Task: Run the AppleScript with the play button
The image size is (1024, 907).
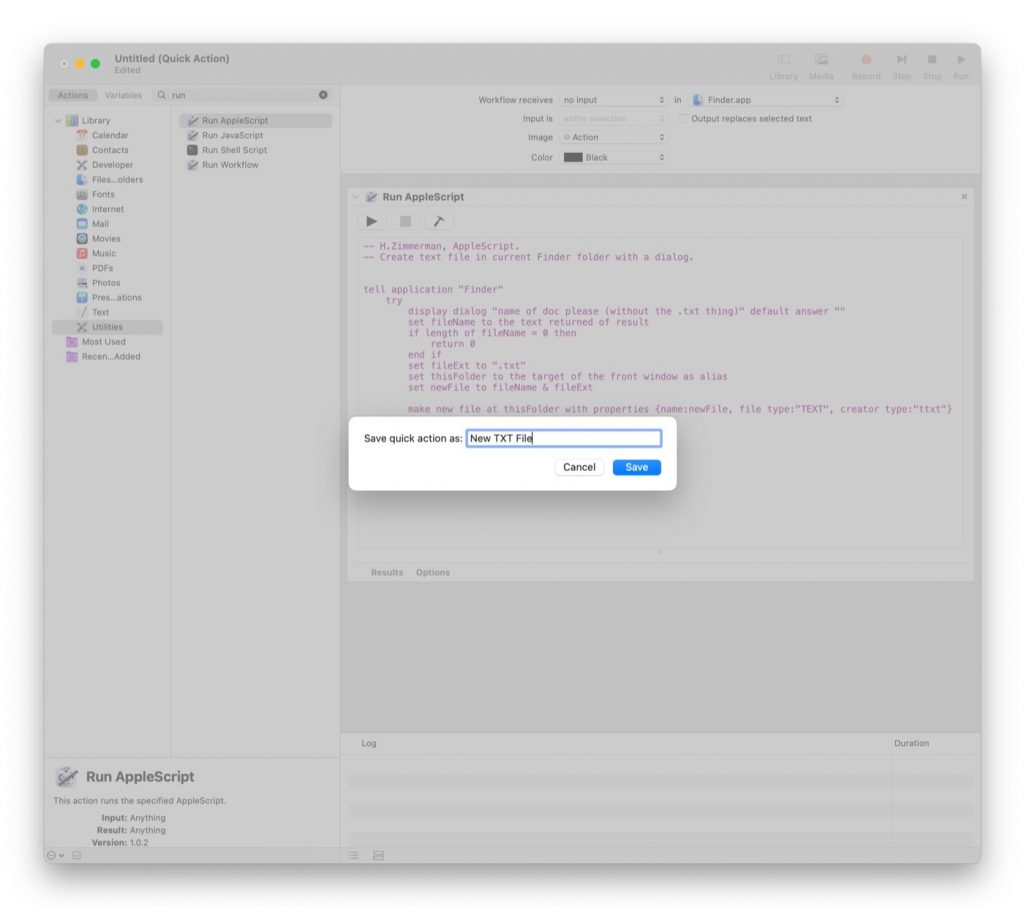Action: coord(372,222)
